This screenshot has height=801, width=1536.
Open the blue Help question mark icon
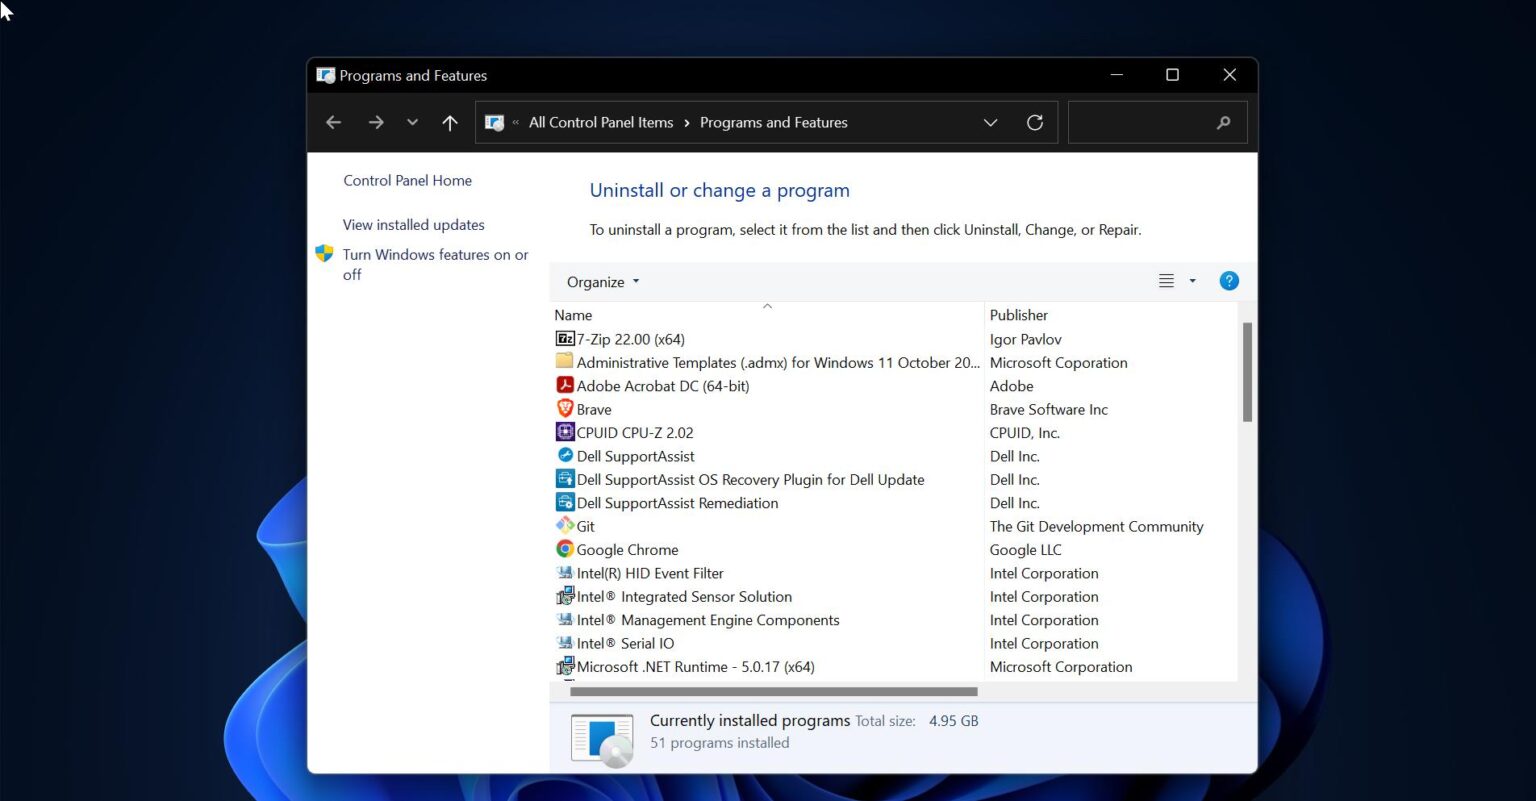click(1229, 281)
